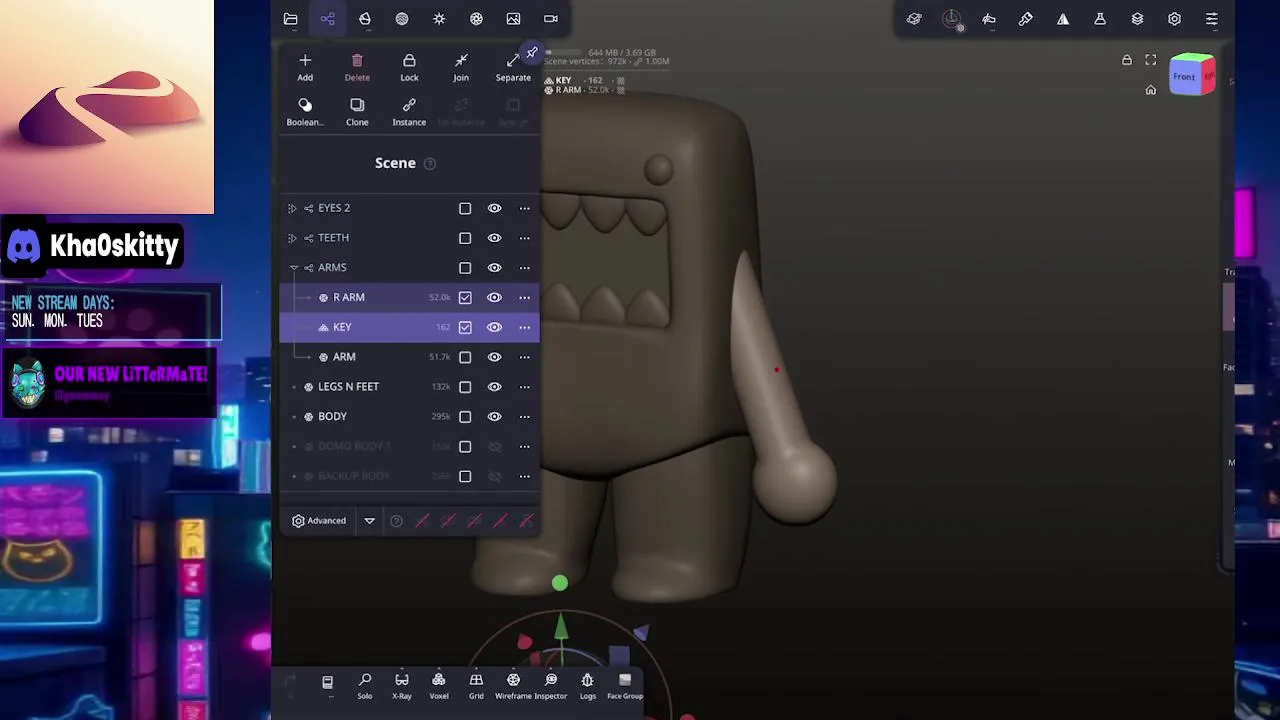Select the ARMS group checkbox
1280x720 pixels.
(465, 268)
